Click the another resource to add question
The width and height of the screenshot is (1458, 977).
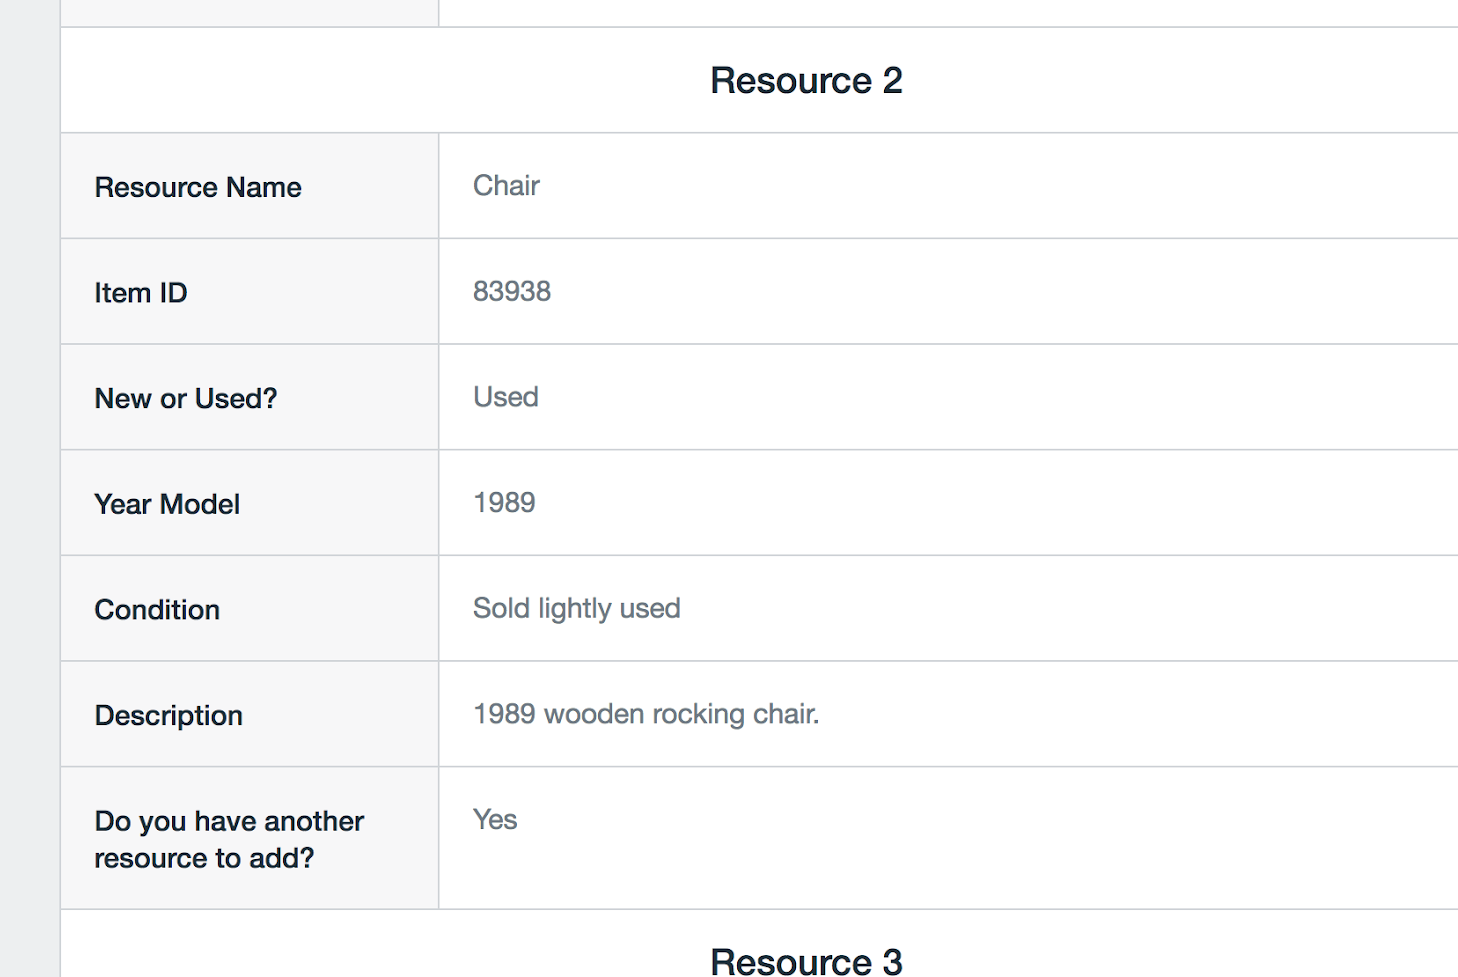tap(229, 839)
